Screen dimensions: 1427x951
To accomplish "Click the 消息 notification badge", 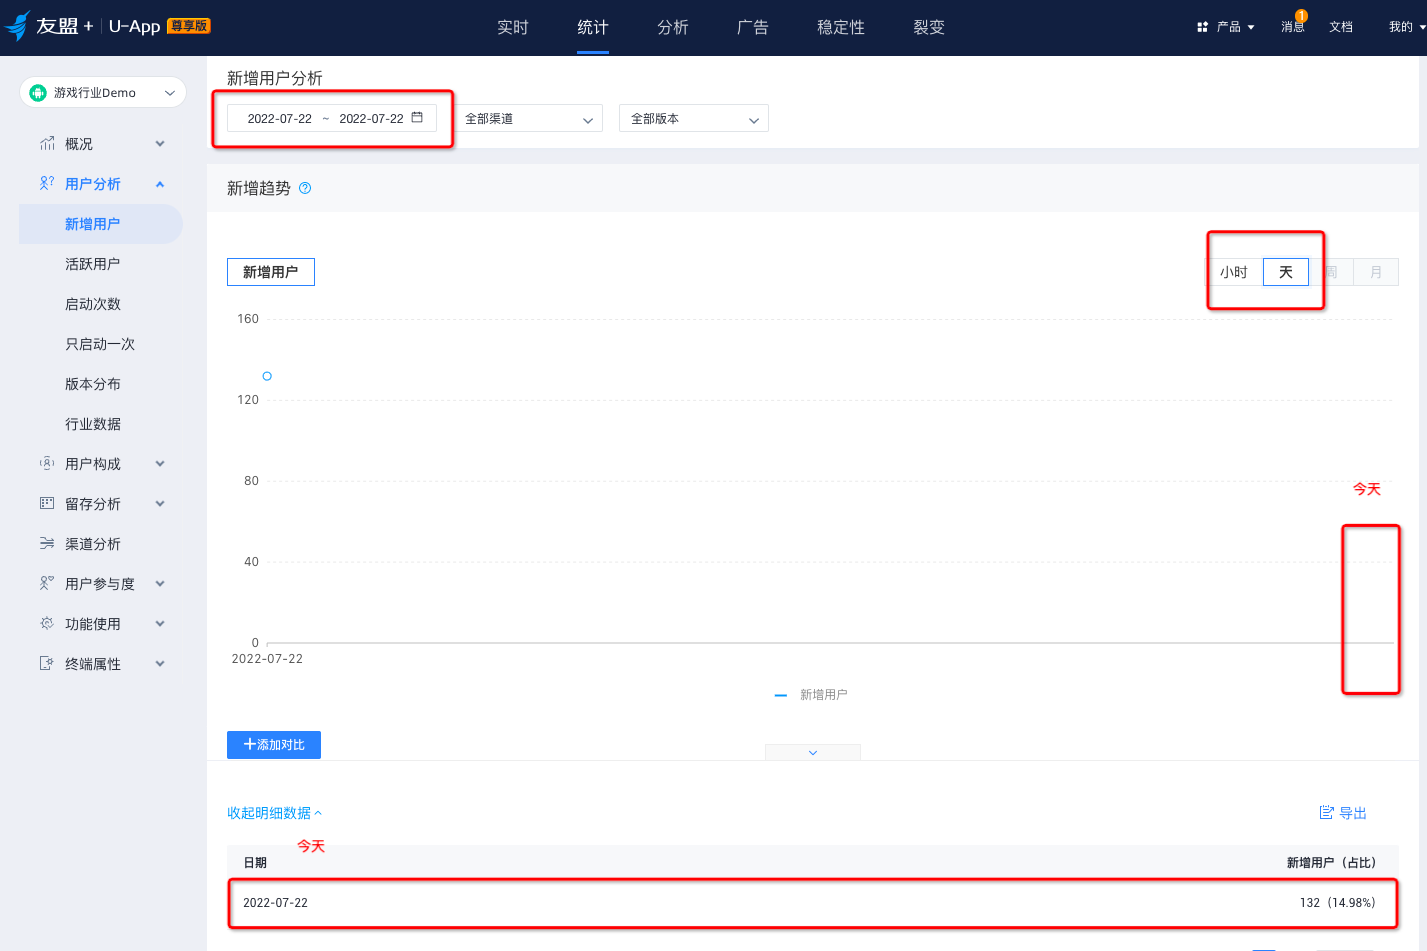I will click(1301, 16).
